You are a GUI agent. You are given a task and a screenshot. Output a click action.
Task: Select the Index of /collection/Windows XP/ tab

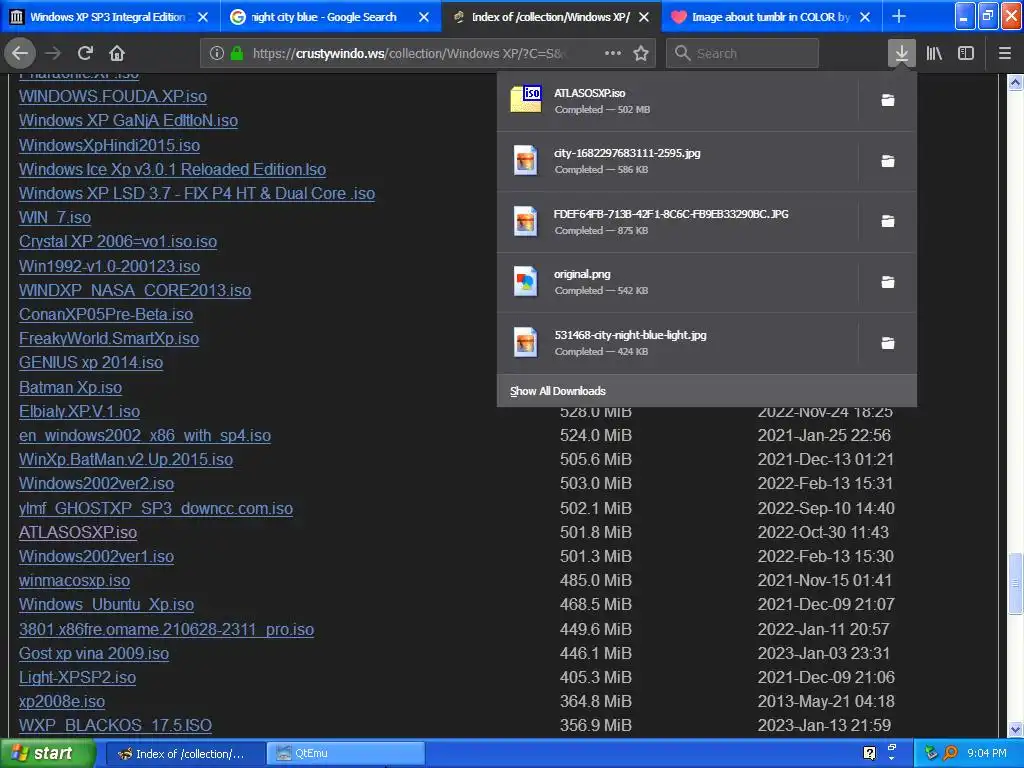(x=551, y=17)
